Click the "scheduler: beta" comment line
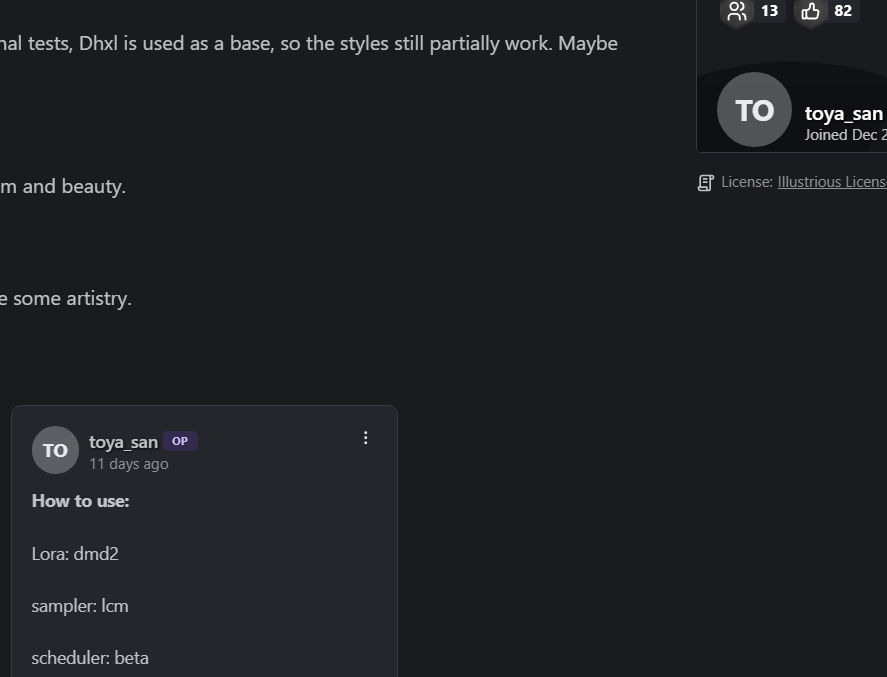This screenshot has width=887, height=677. tap(90, 658)
